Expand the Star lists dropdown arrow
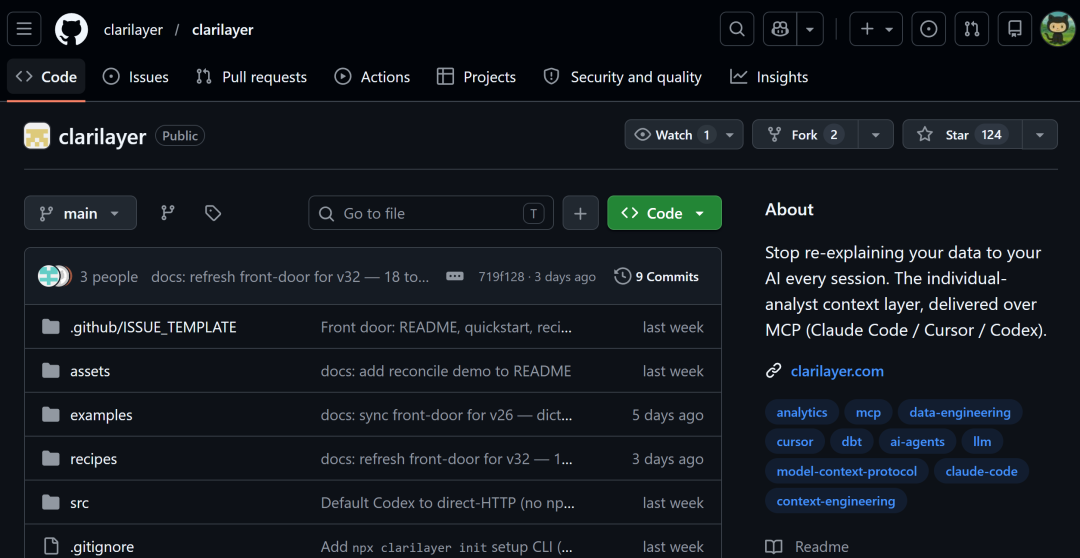Image resolution: width=1080 pixels, height=558 pixels. (1040, 134)
